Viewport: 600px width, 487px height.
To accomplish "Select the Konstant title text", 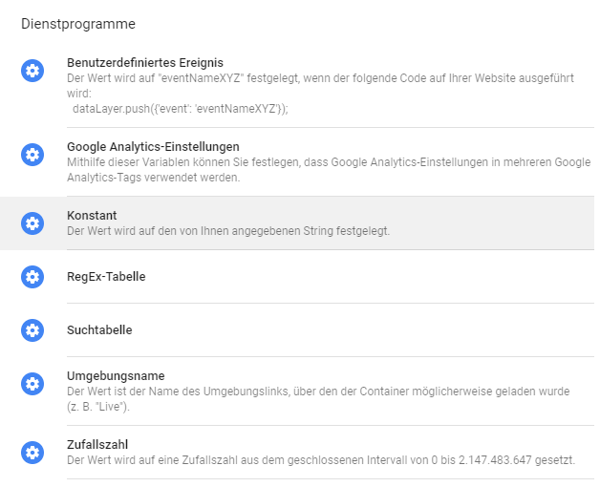I will coord(92,216).
